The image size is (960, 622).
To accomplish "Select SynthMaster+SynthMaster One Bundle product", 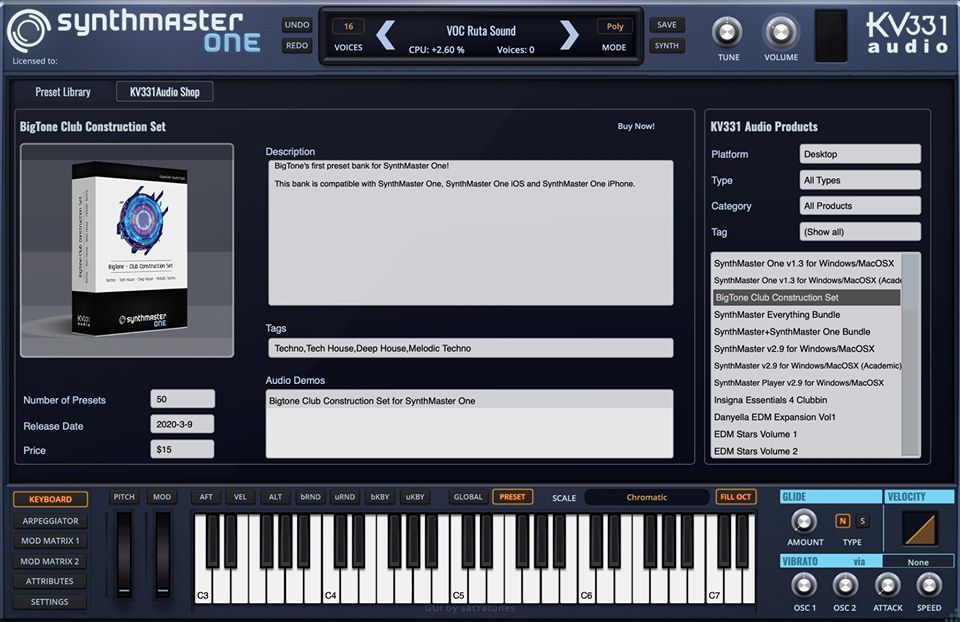I will pos(806,332).
